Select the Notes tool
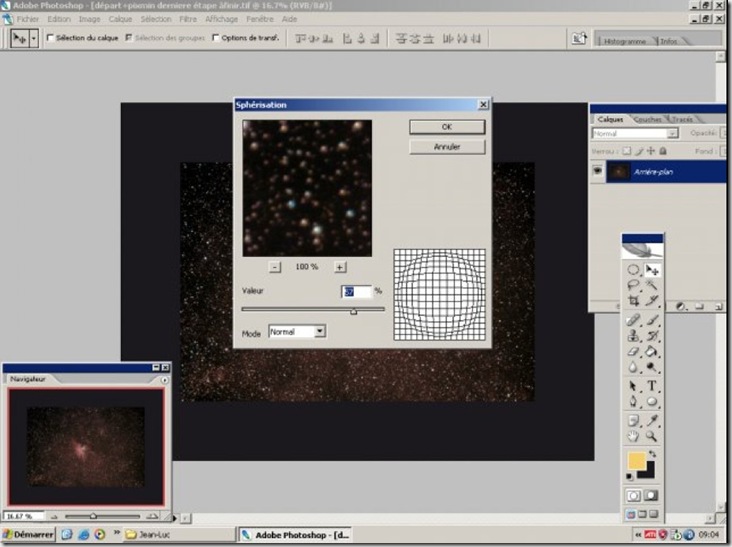The width and height of the screenshot is (732, 547). [633, 421]
